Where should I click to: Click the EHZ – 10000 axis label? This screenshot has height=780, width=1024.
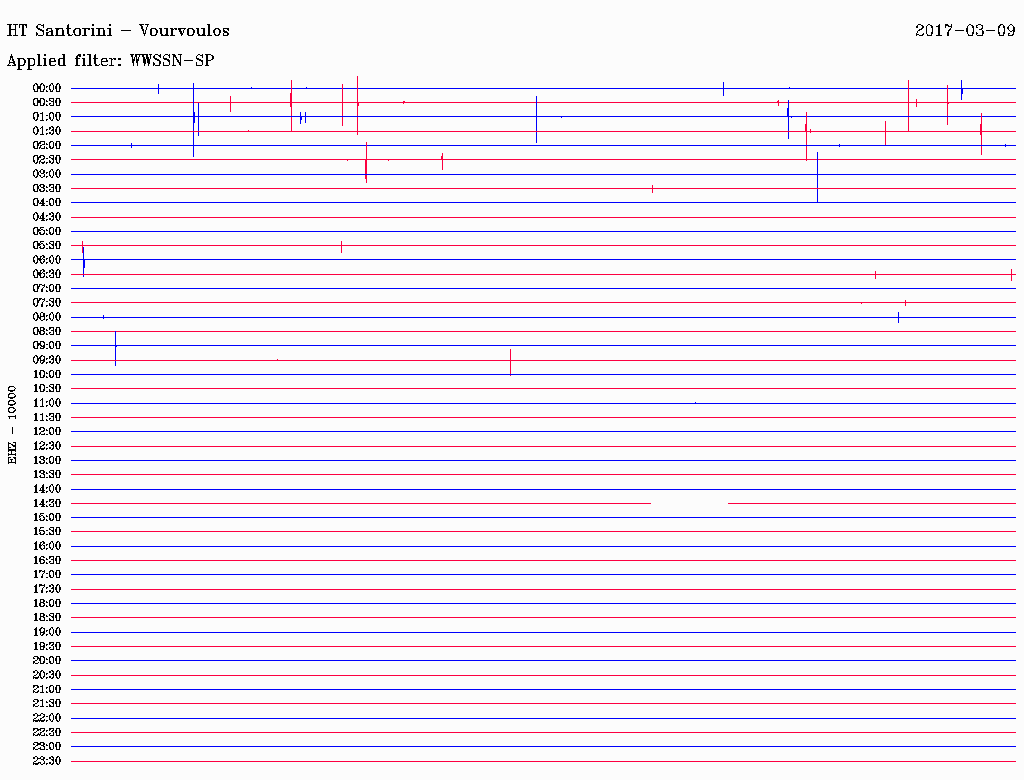(12, 425)
